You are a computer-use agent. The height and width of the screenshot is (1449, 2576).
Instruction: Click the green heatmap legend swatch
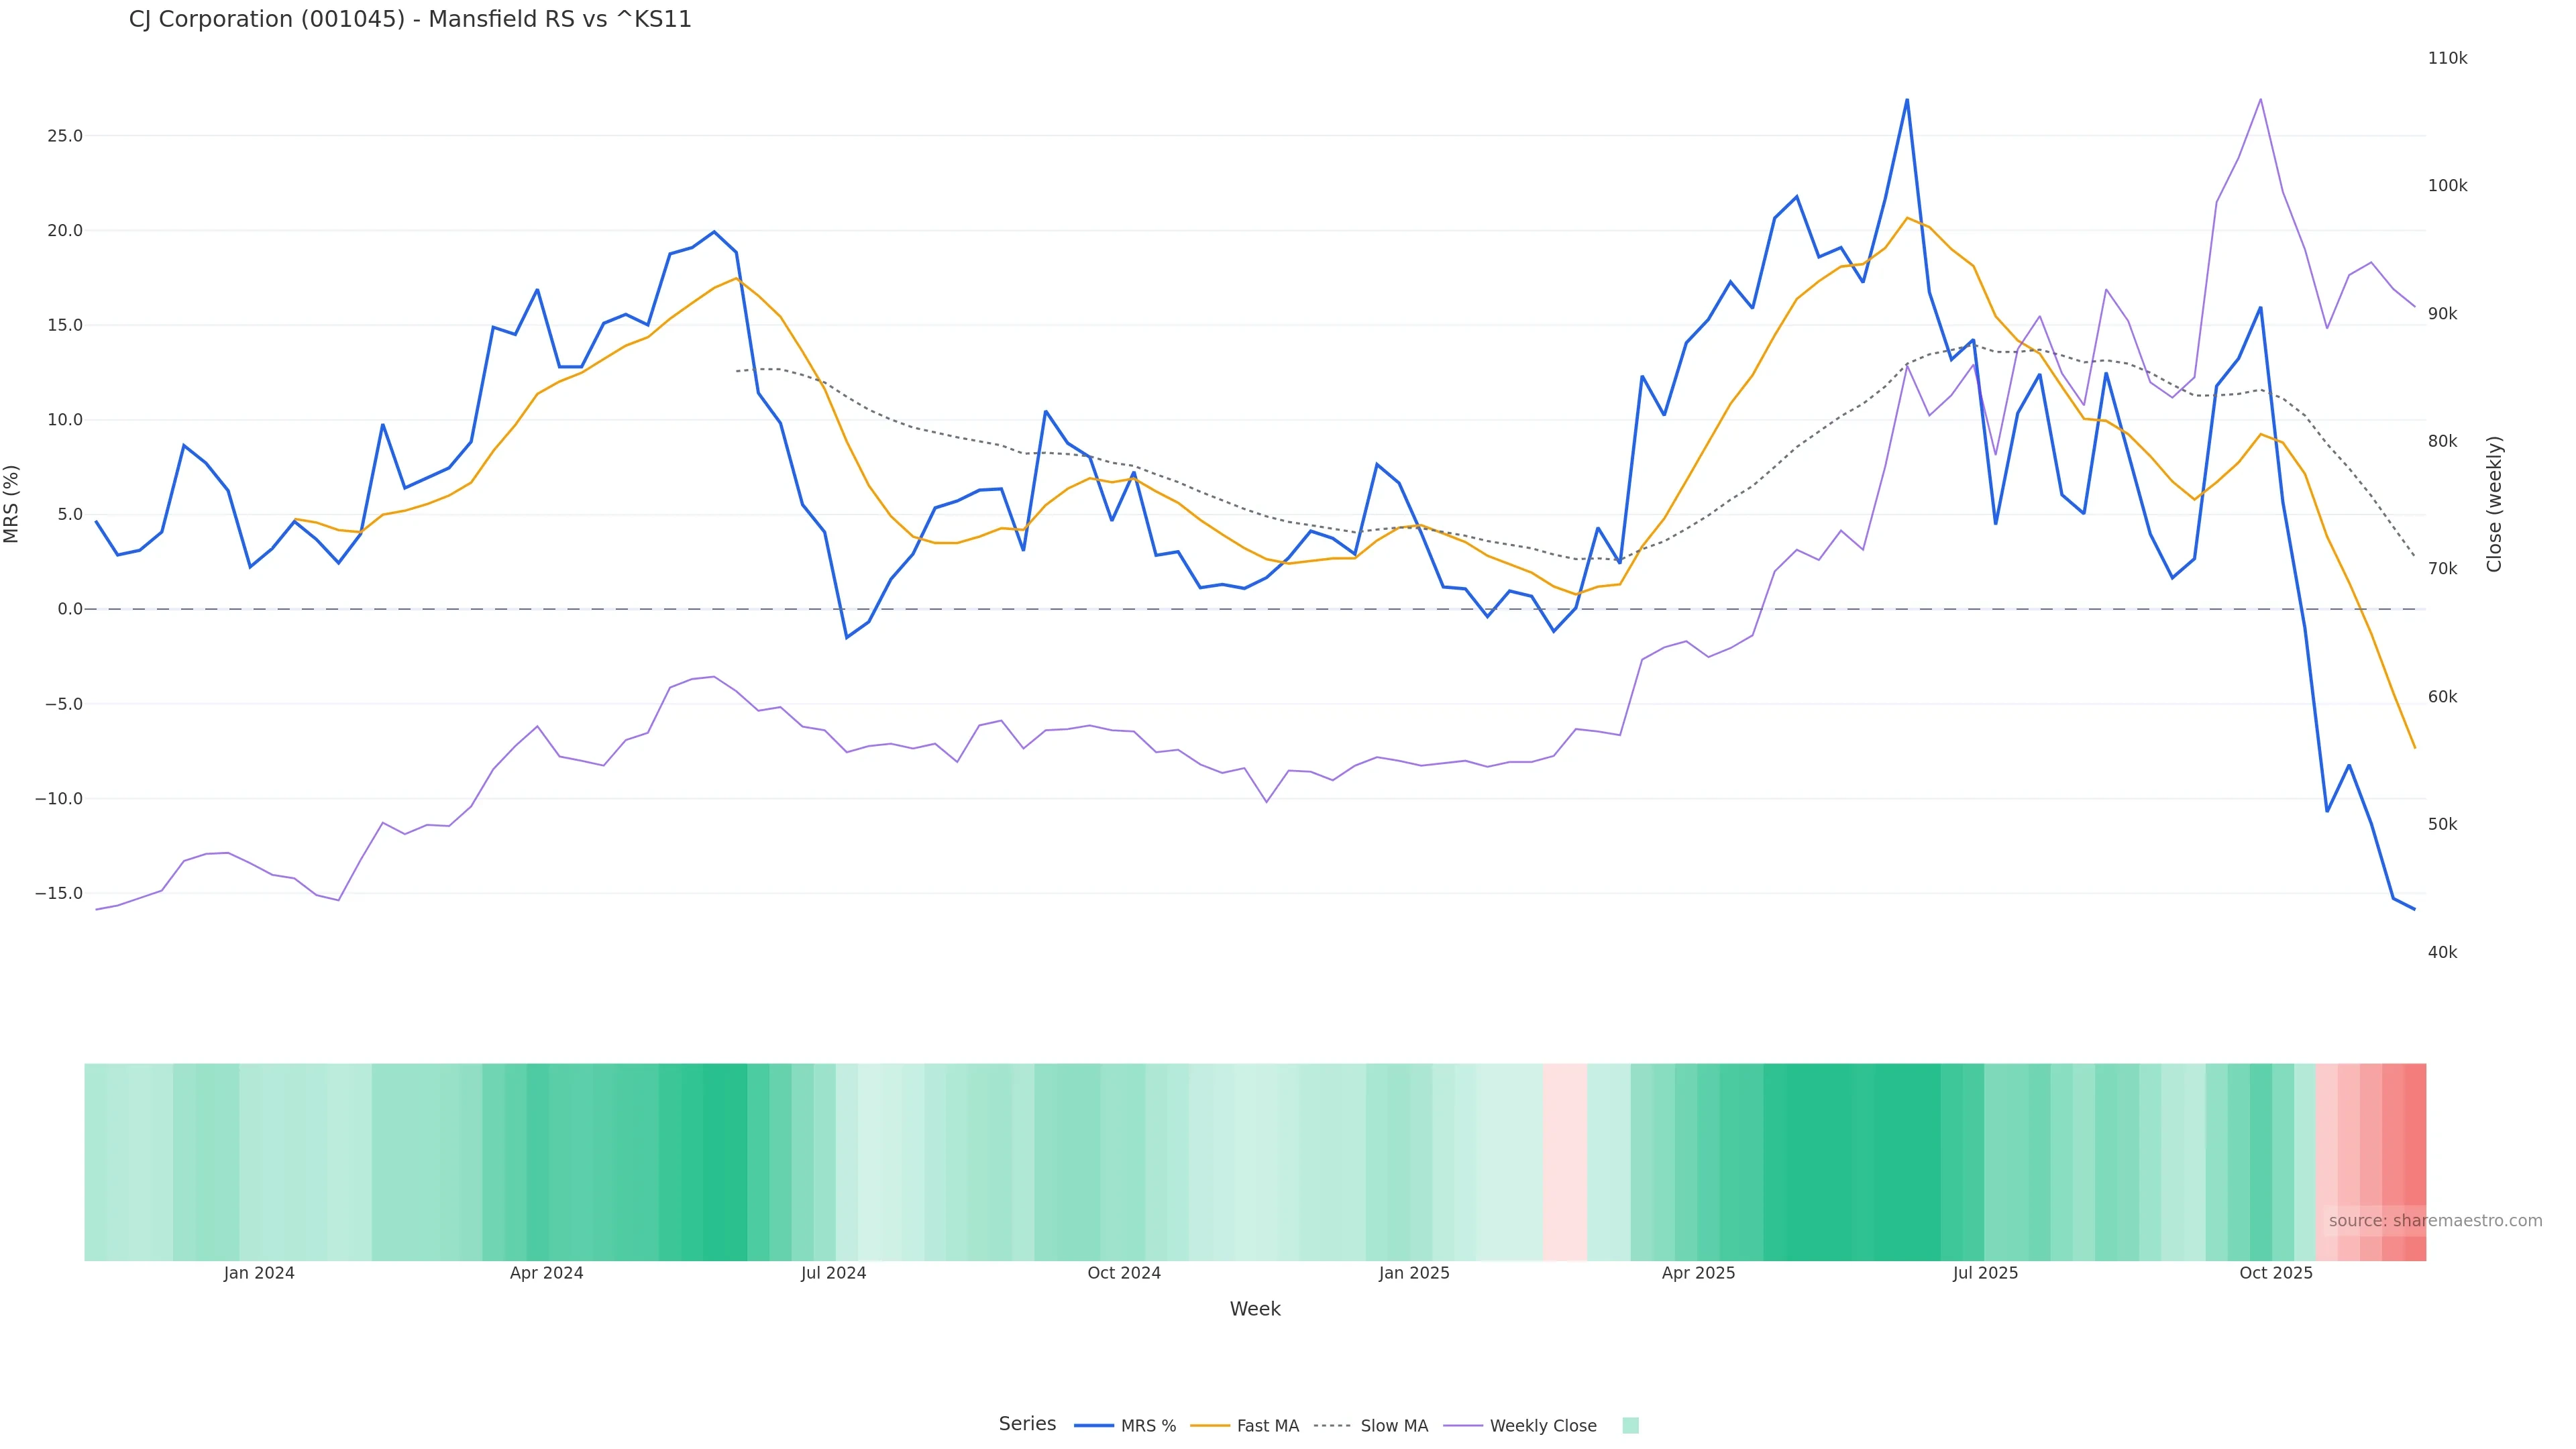(x=1630, y=1426)
